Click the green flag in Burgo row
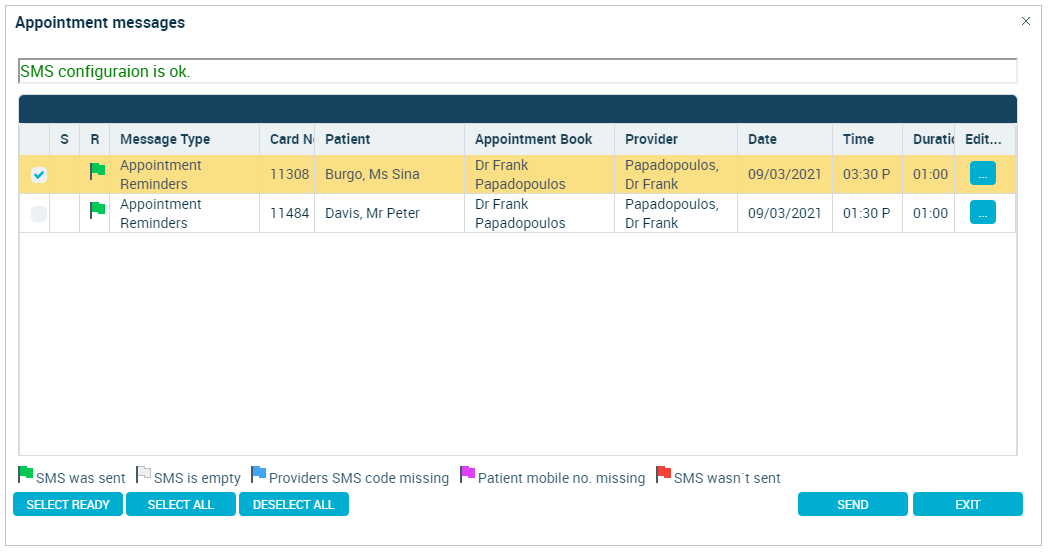This screenshot has height=554, width=1048. click(98, 171)
